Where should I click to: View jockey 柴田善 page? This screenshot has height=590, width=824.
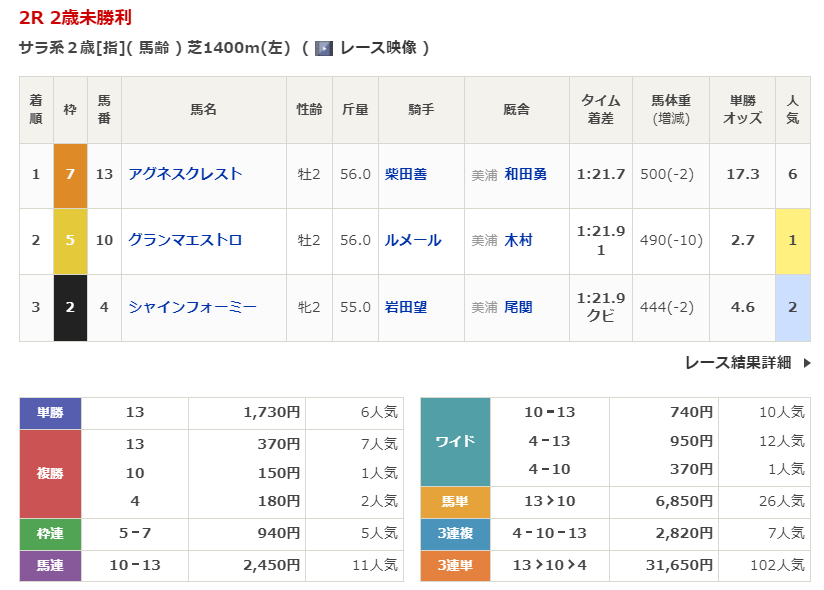click(406, 174)
